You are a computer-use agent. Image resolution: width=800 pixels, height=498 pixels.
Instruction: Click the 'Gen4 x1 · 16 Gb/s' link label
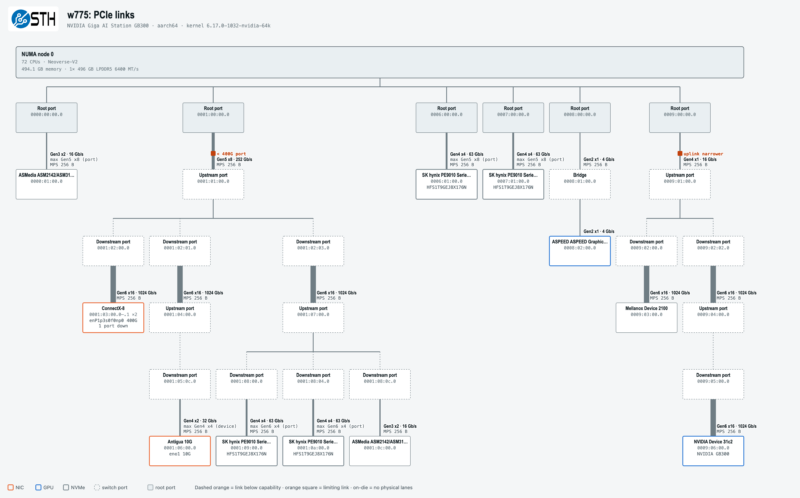tap(700, 159)
